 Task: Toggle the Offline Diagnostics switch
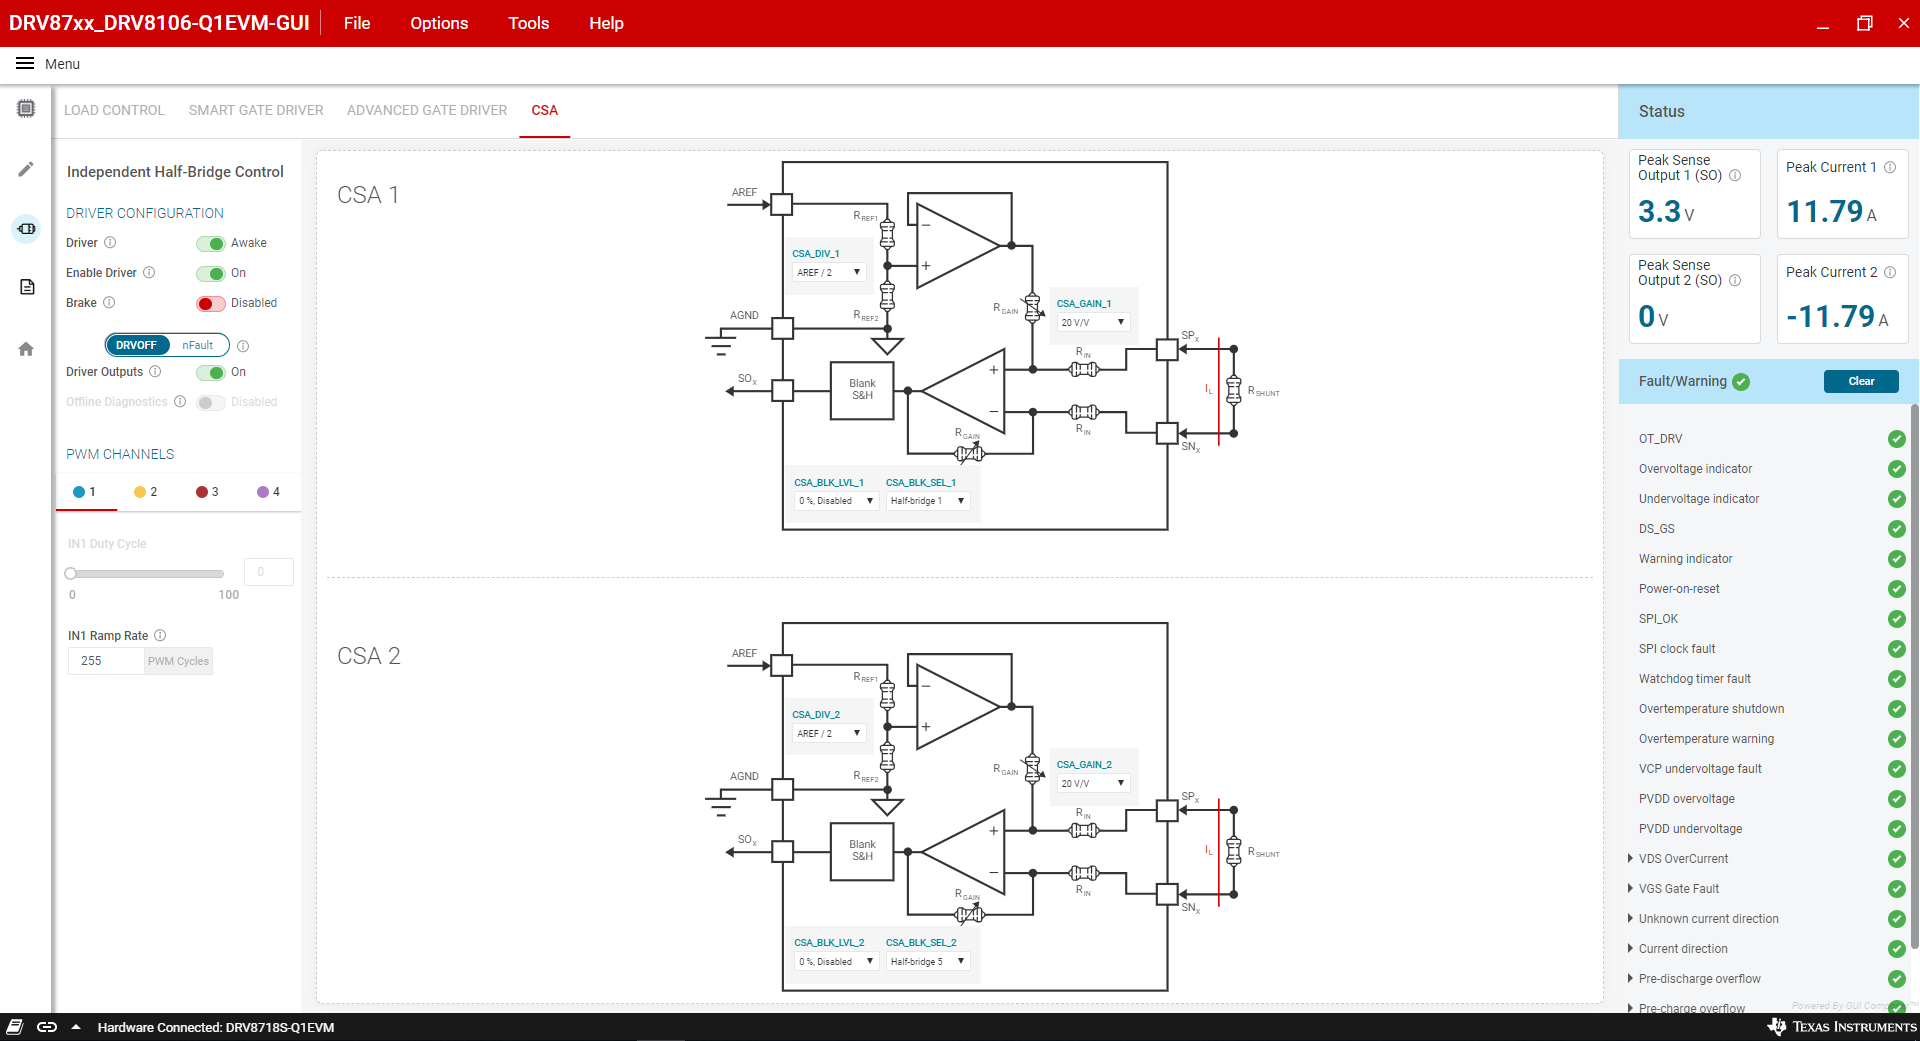click(x=210, y=403)
